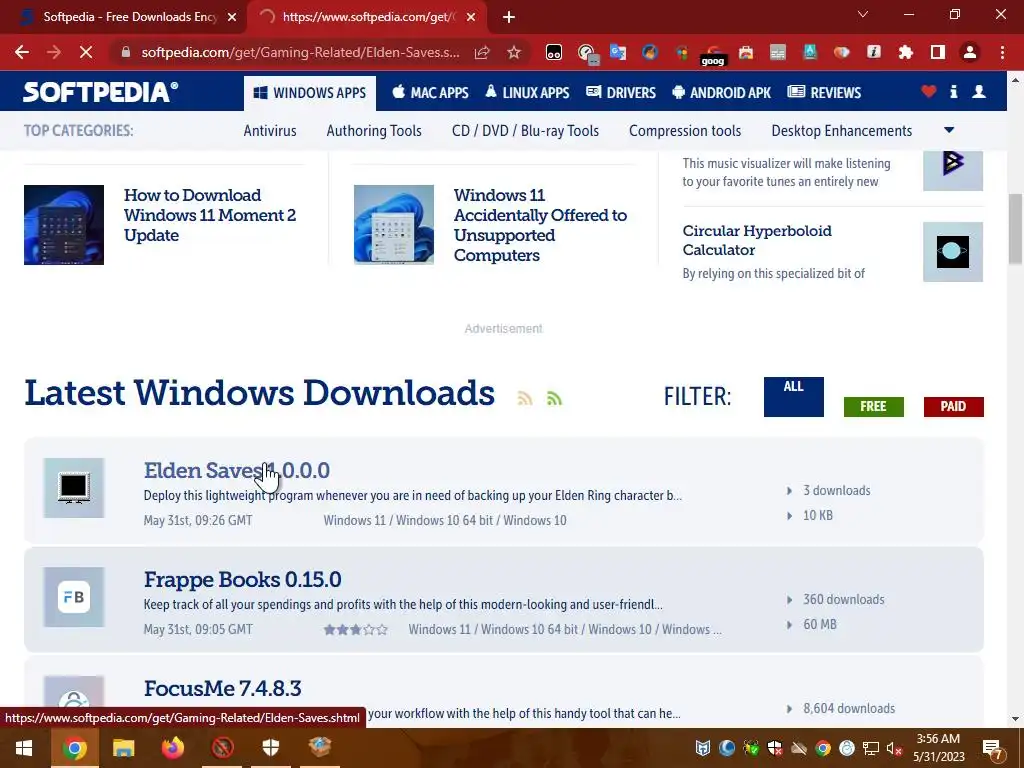Filter downloads by PAID

click(953, 406)
